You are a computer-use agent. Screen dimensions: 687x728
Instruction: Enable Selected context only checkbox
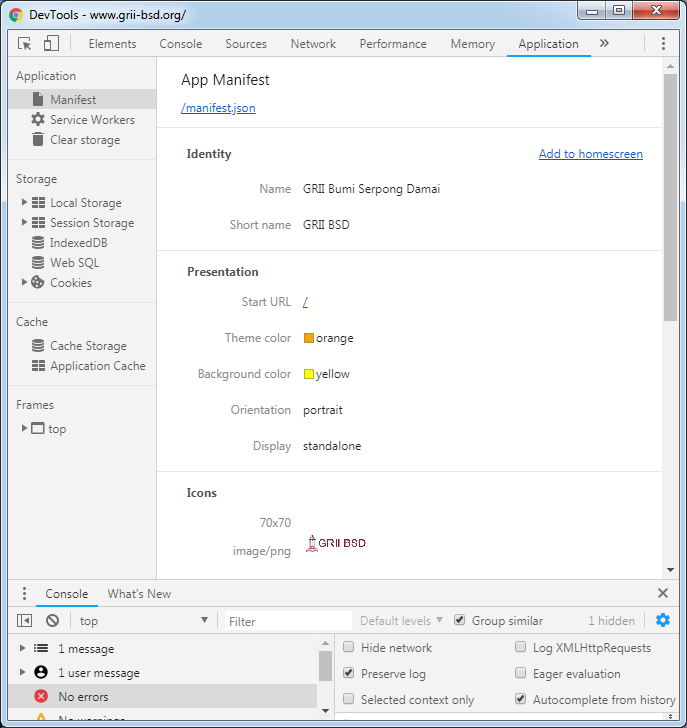pos(349,699)
